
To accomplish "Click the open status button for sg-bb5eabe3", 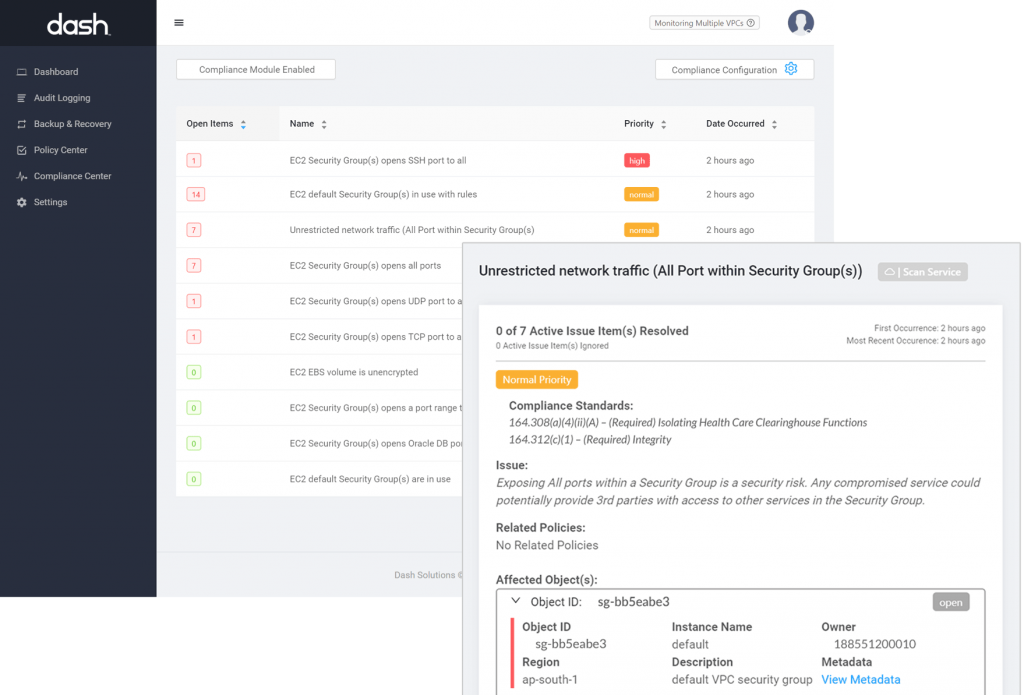I will 950,602.
